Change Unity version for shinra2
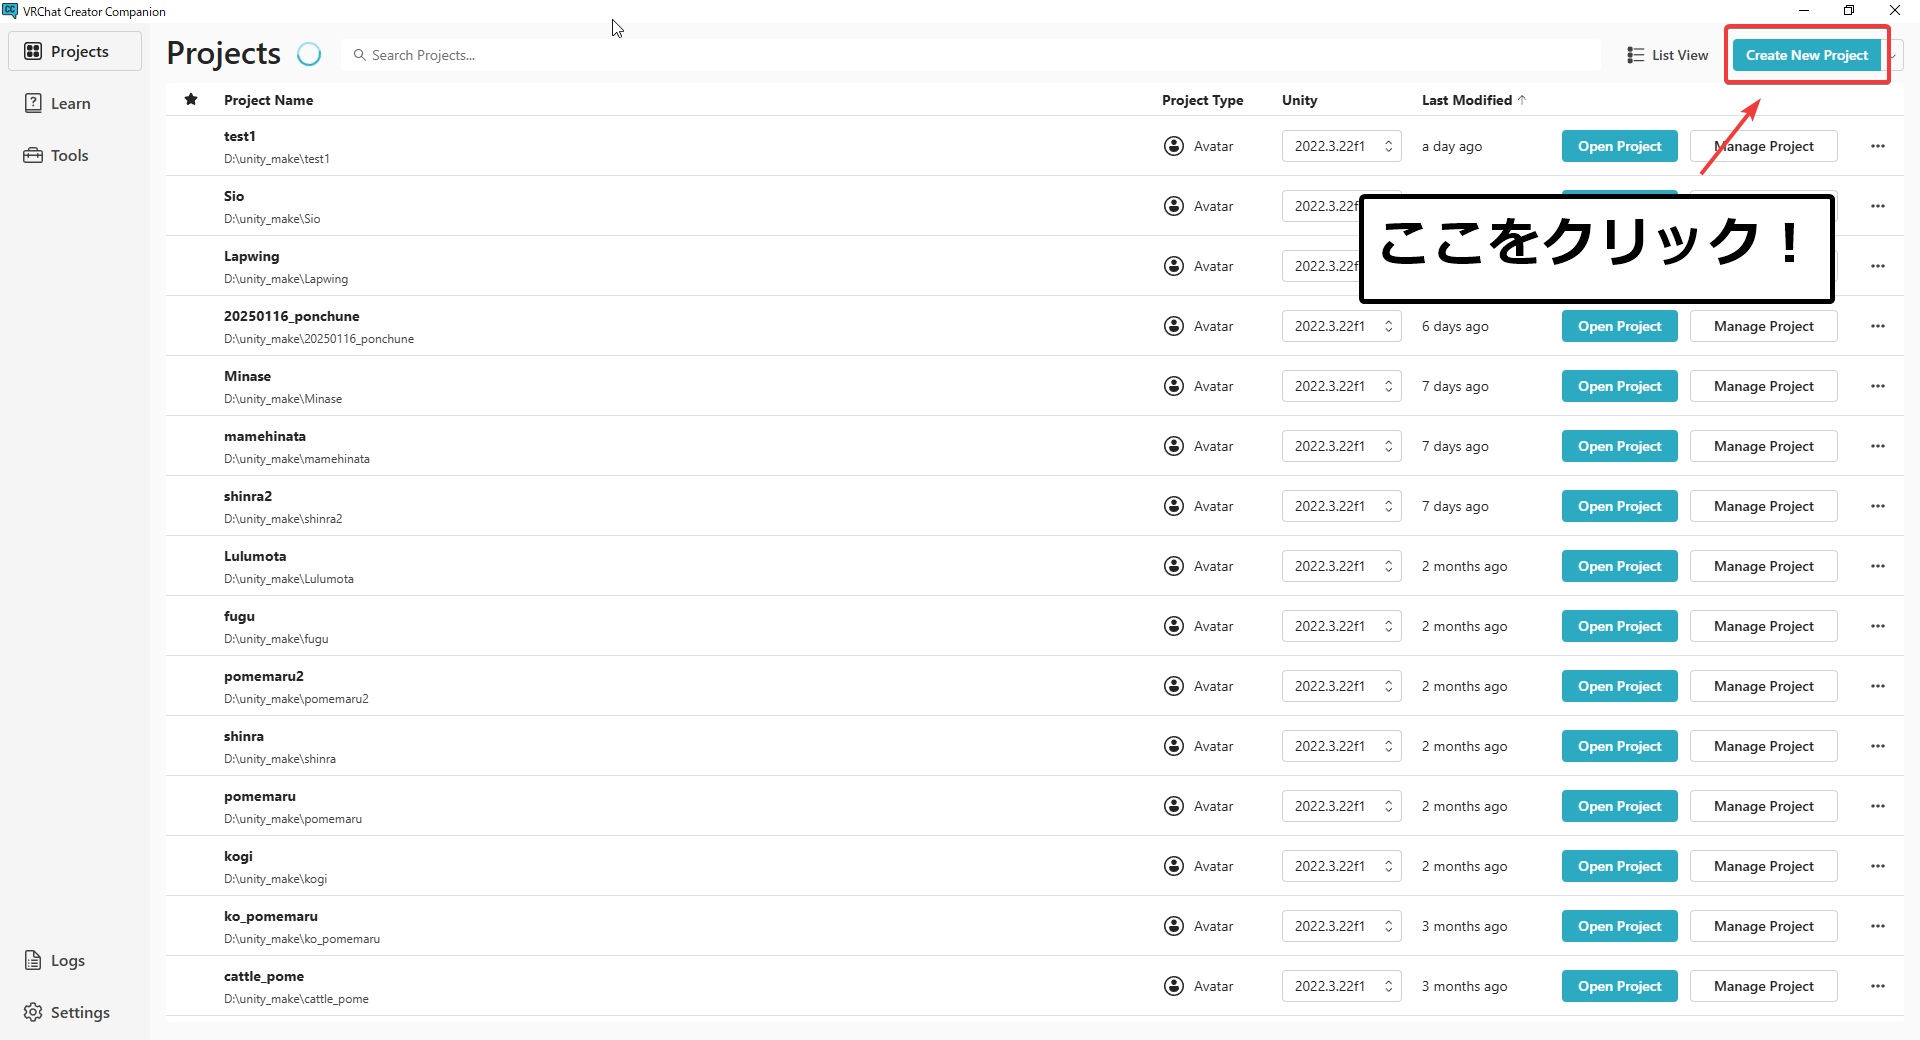This screenshot has height=1040, width=1920. tap(1341, 506)
